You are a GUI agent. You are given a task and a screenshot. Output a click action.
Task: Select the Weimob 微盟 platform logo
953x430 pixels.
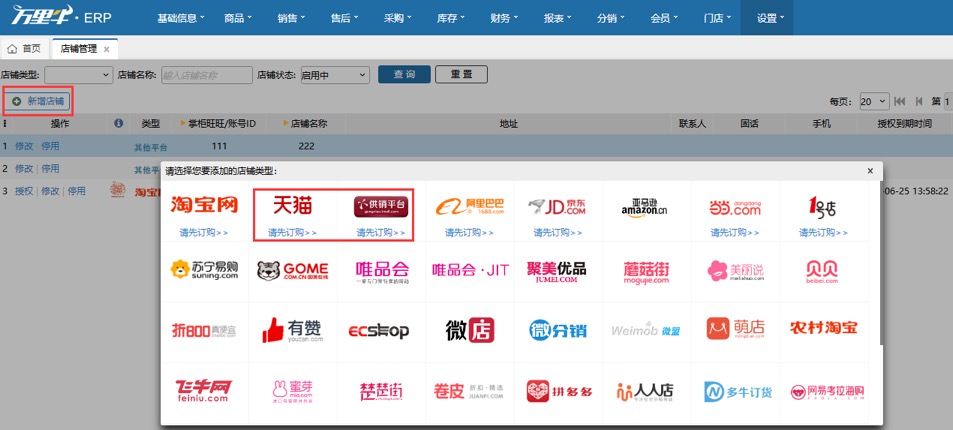tap(645, 330)
